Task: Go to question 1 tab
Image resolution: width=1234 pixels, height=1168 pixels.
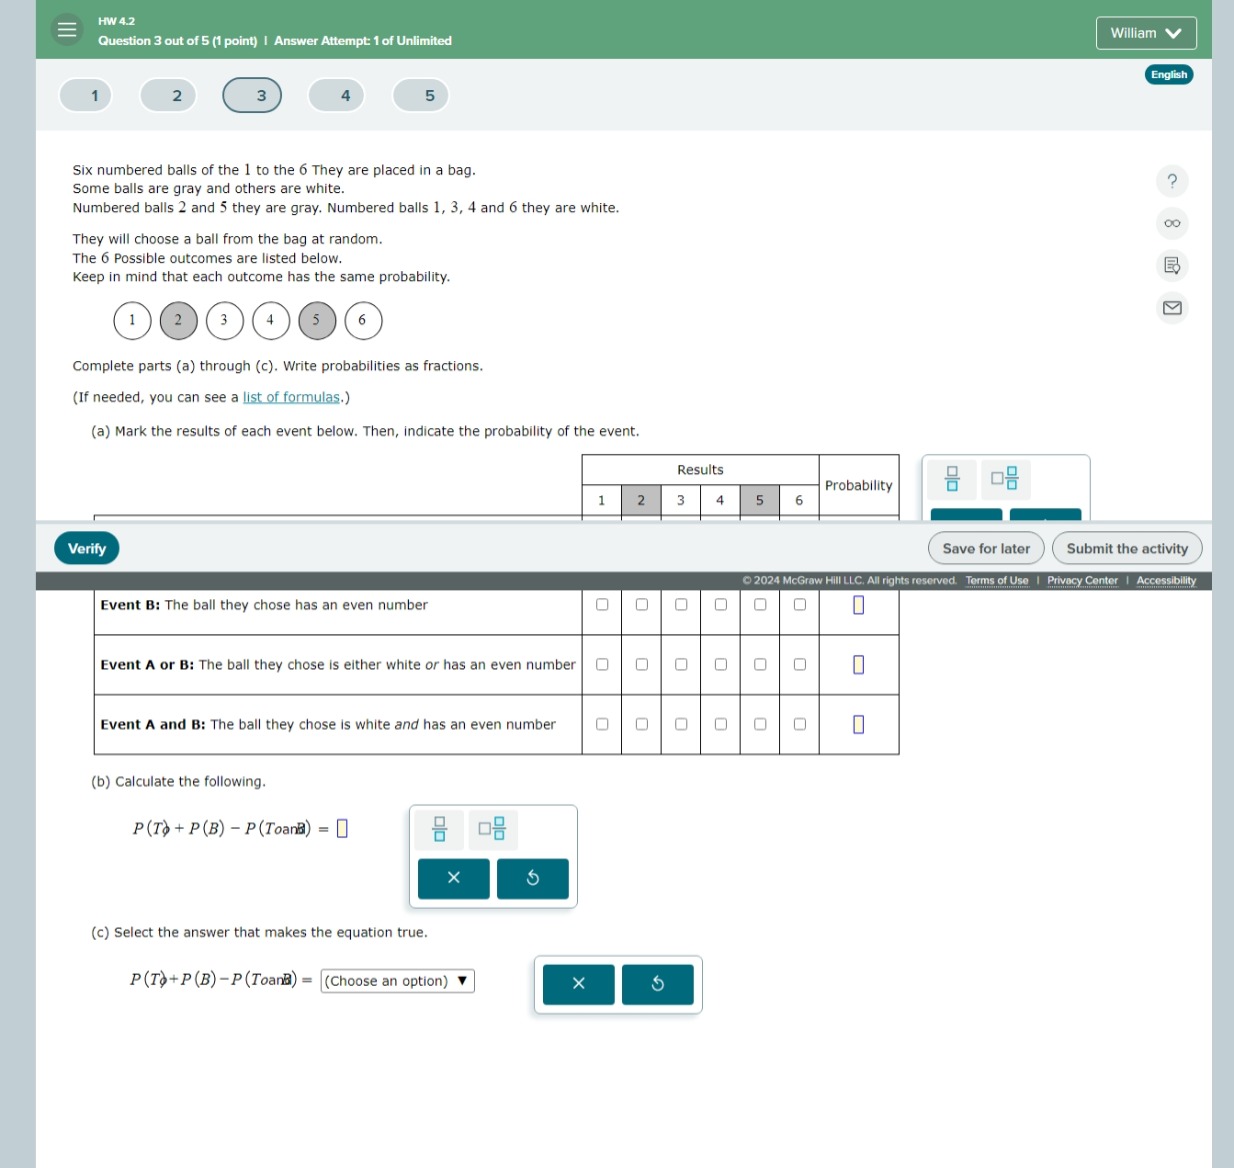Action: [85, 95]
